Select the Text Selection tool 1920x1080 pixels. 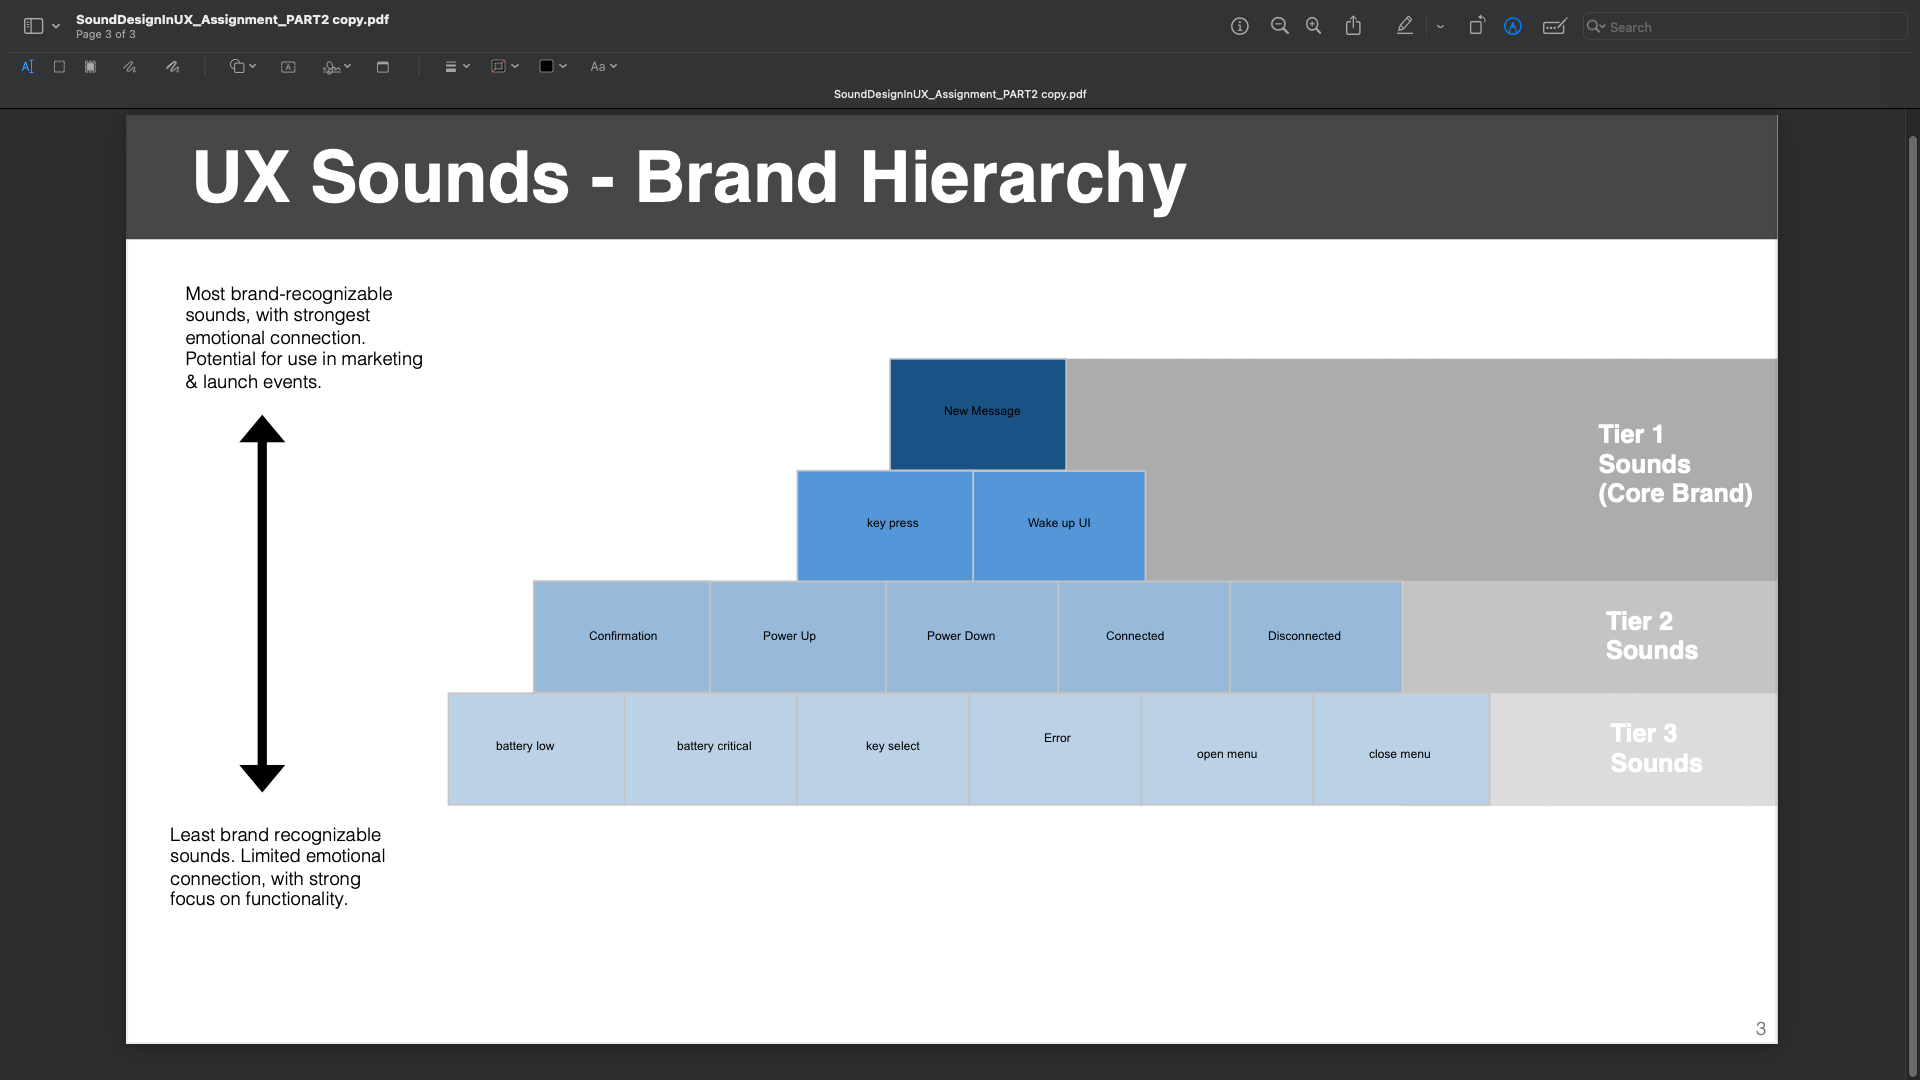pyautogui.click(x=28, y=67)
